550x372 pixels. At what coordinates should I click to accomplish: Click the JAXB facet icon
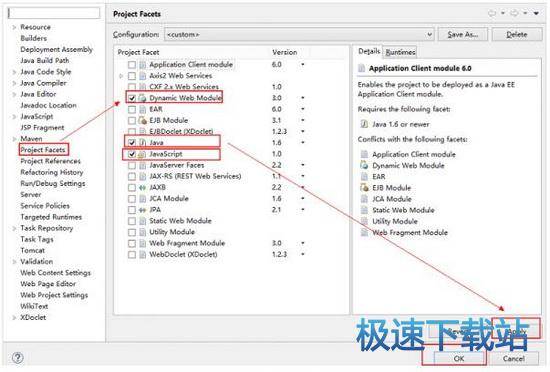tap(142, 188)
